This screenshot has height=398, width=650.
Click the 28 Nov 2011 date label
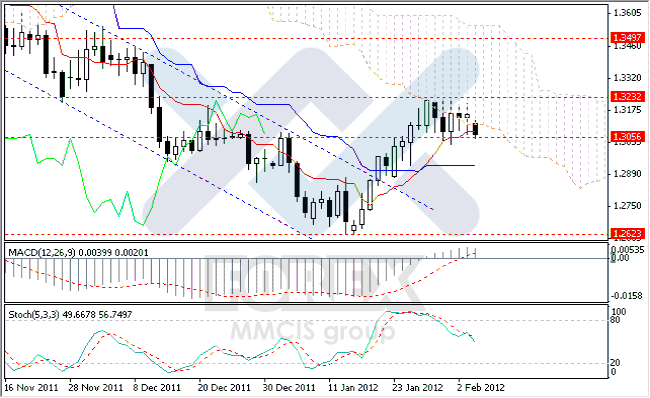pyautogui.click(x=96, y=388)
